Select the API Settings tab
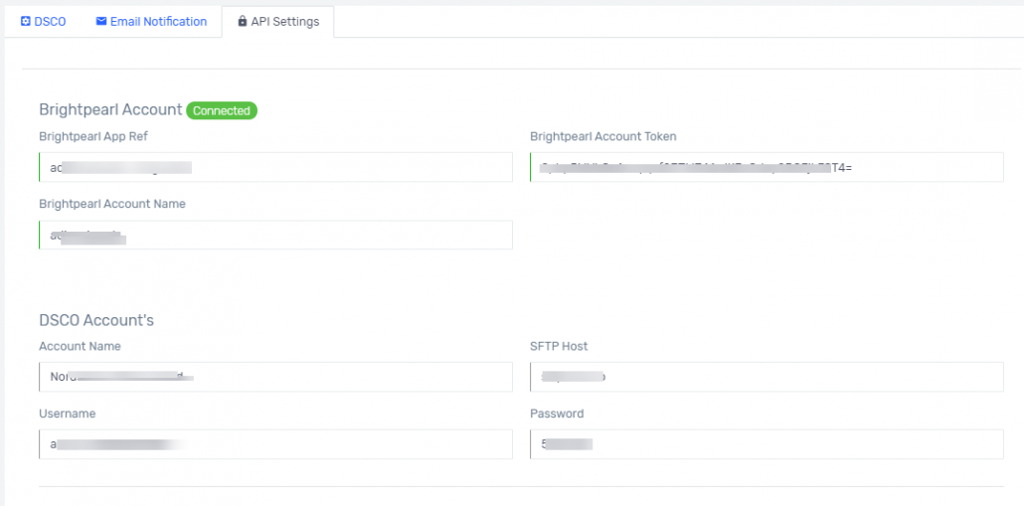This screenshot has height=506, width=1024. [x=278, y=22]
